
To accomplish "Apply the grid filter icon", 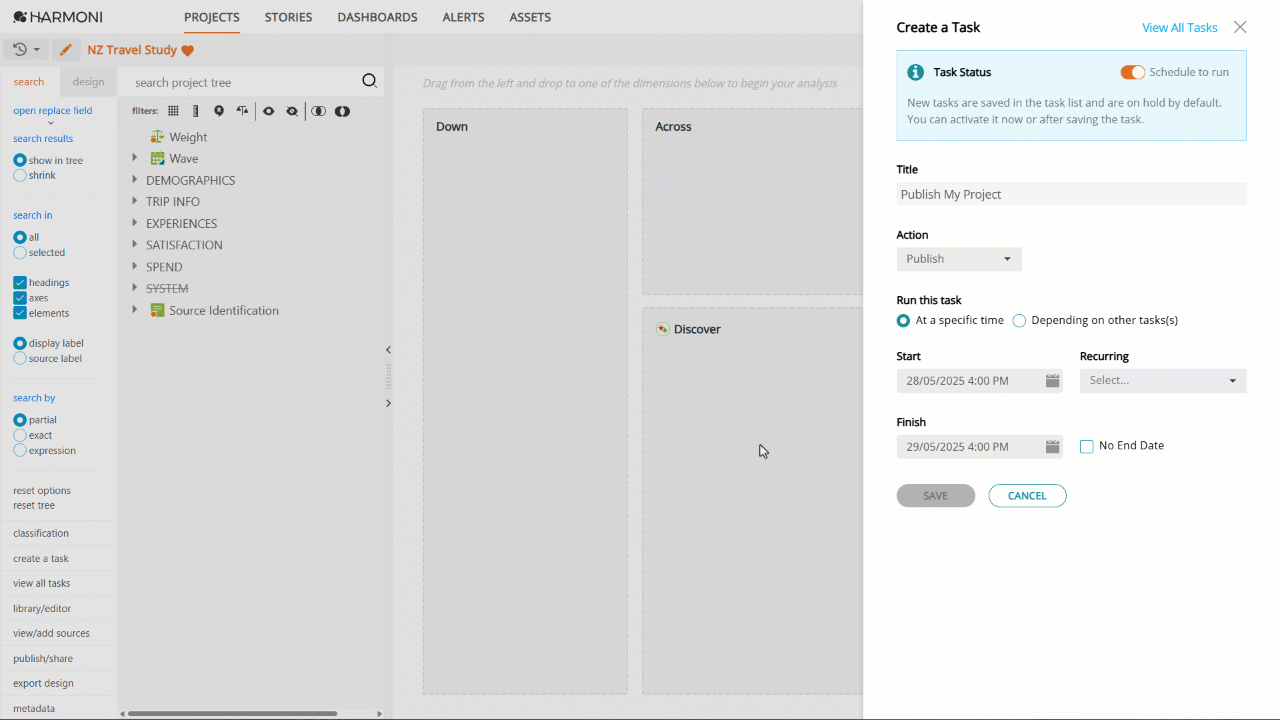I will point(173,111).
